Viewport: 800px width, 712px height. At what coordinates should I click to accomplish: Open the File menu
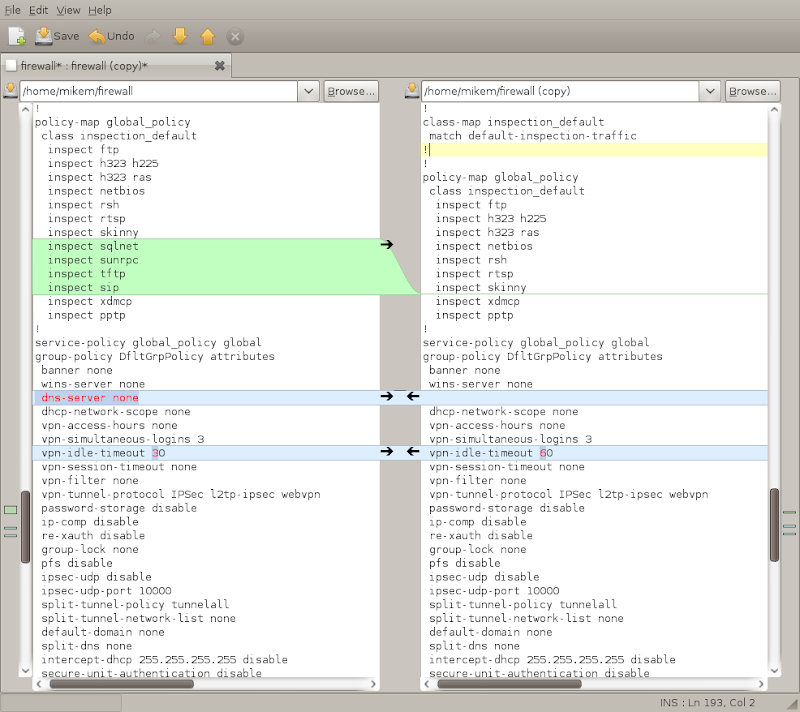click(x=13, y=9)
